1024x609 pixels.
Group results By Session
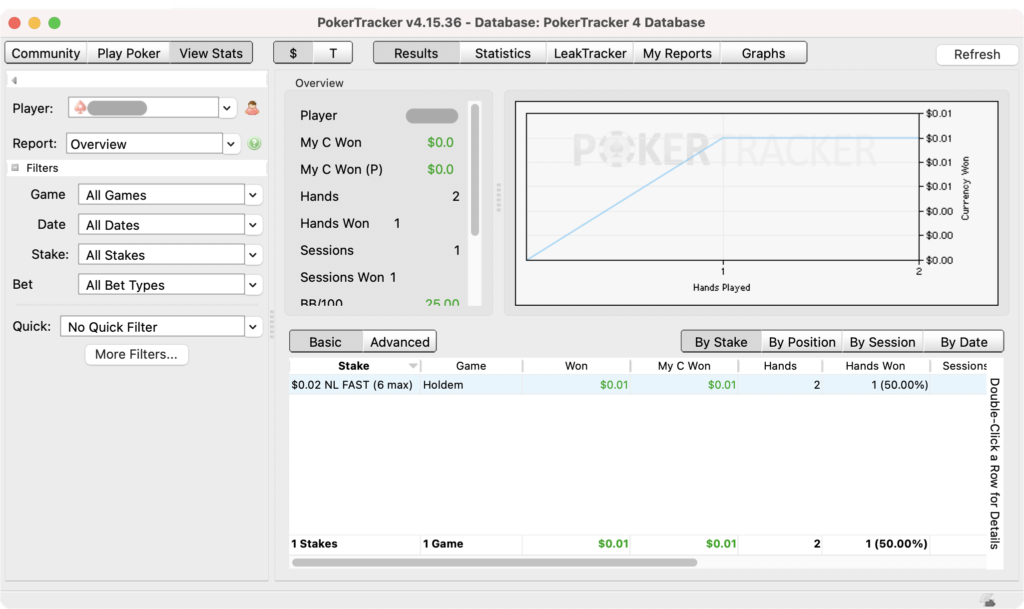882,341
